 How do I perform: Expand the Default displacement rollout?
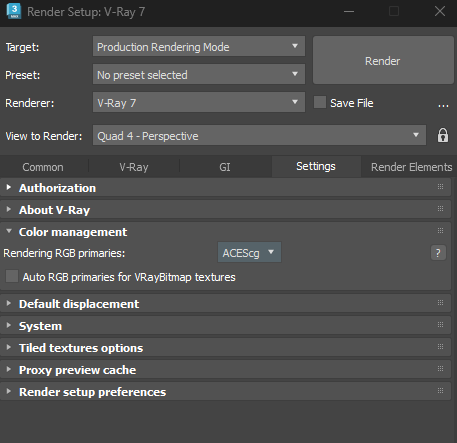coord(225,304)
